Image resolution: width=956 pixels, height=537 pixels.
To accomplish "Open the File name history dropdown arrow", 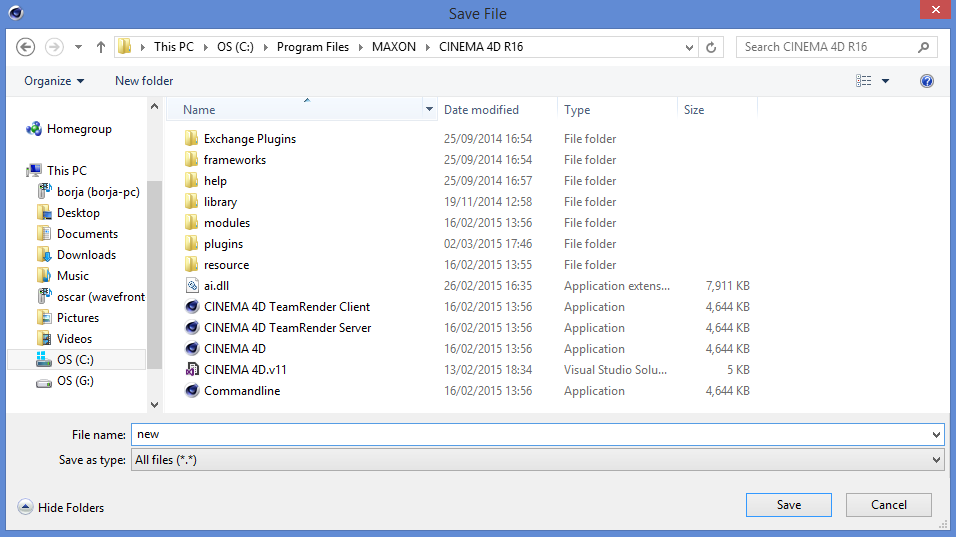I will coord(936,435).
